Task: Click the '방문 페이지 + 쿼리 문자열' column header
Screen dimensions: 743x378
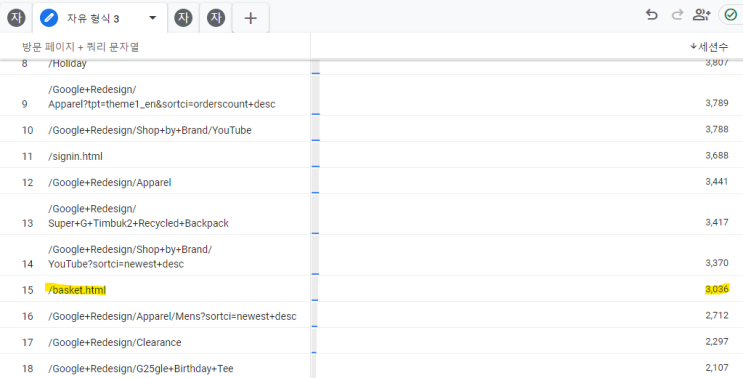Action: click(81, 47)
